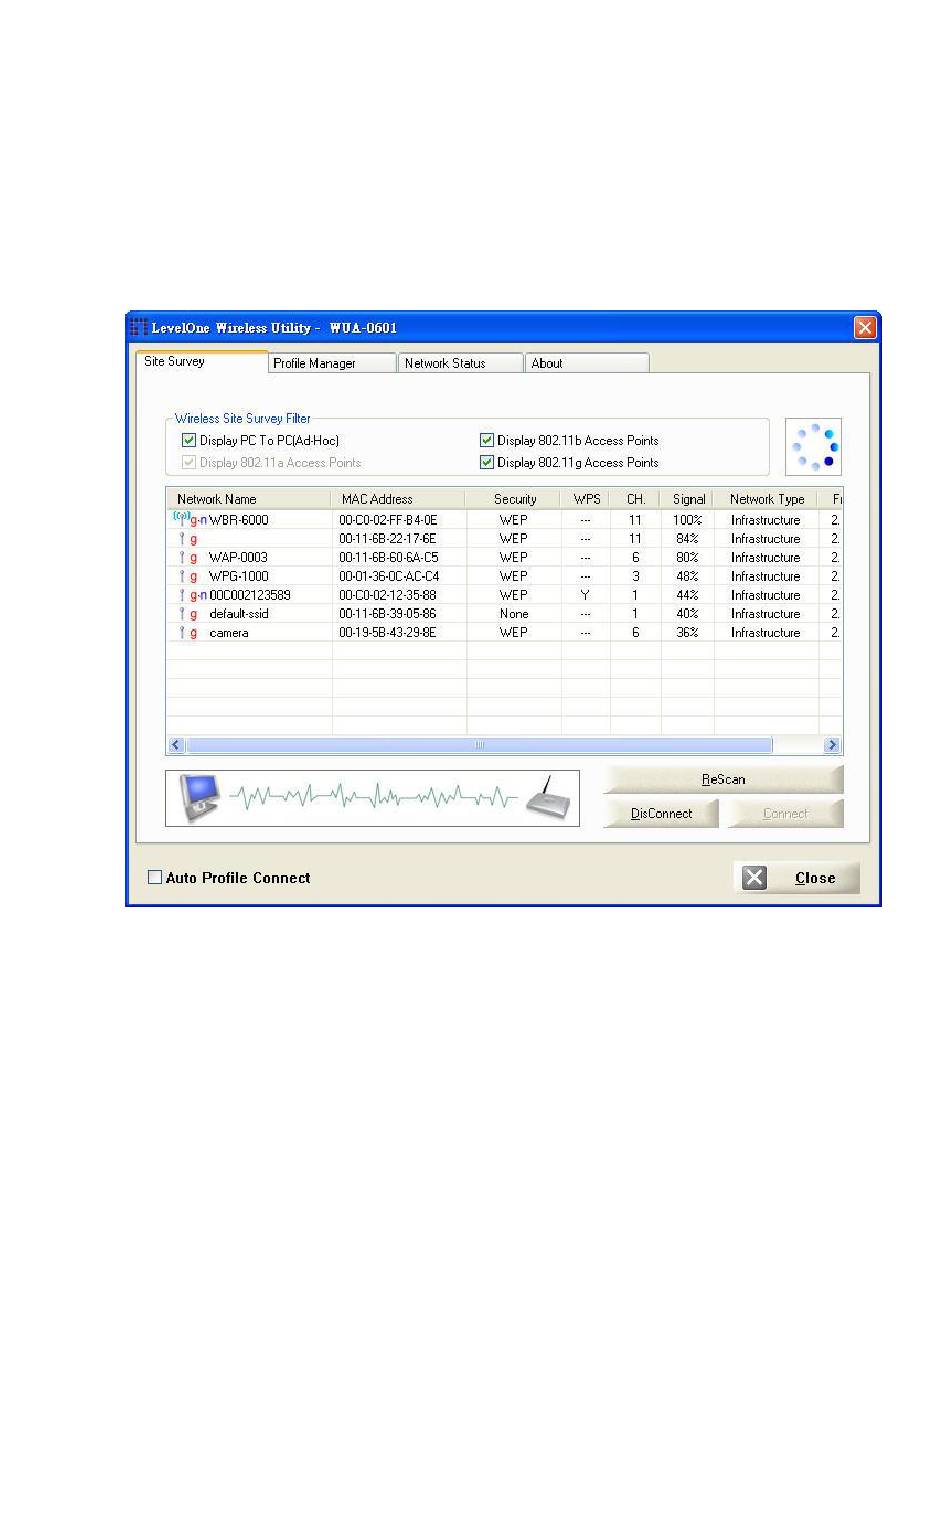Sort by Network Name column header
The height and width of the screenshot is (1517, 950).
(248, 499)
